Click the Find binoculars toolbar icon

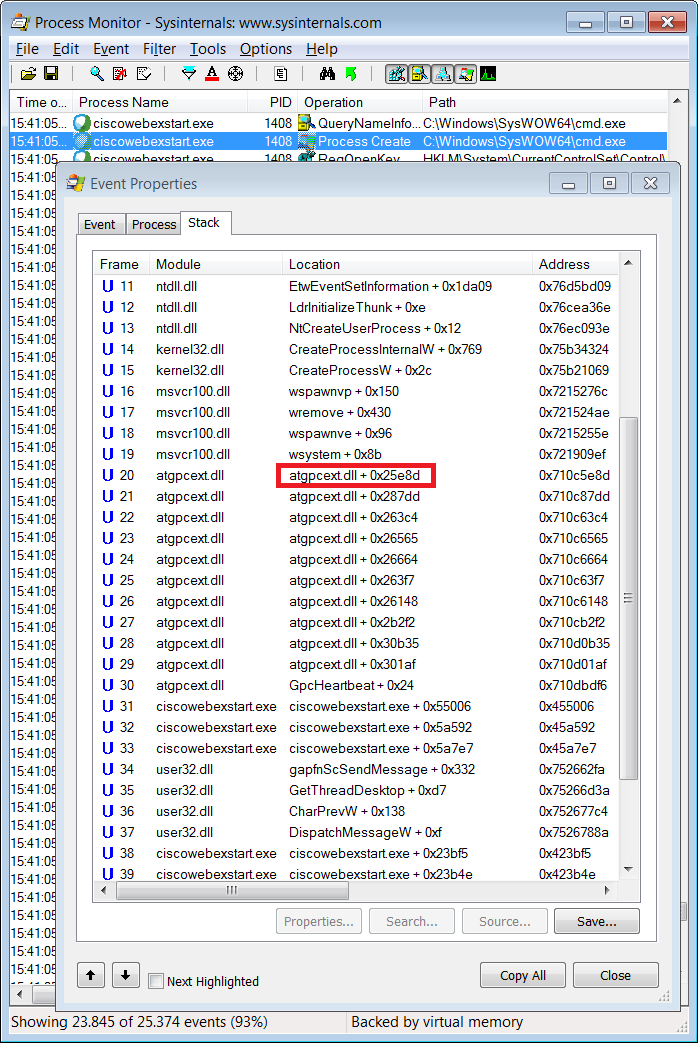327,74
